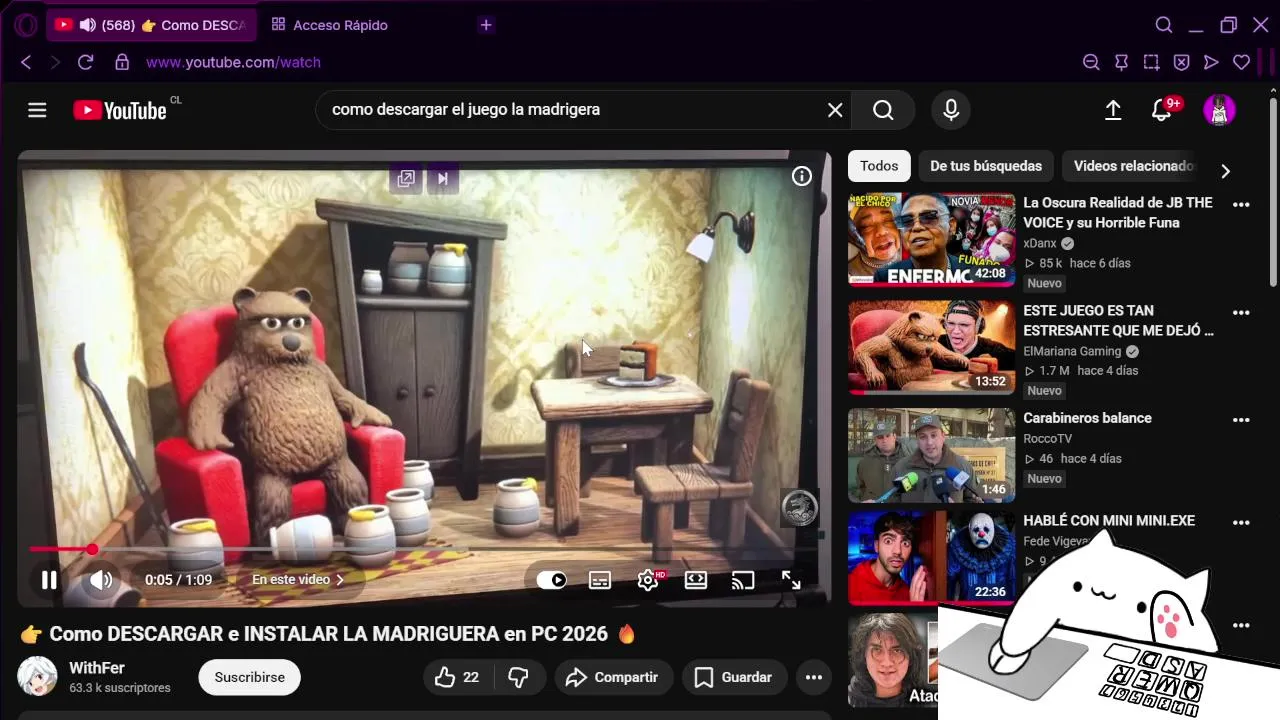Screen dimensions: 1280x720
Task: Zoom out using the address bar magnifier icon
Action: pos(1091,62)
